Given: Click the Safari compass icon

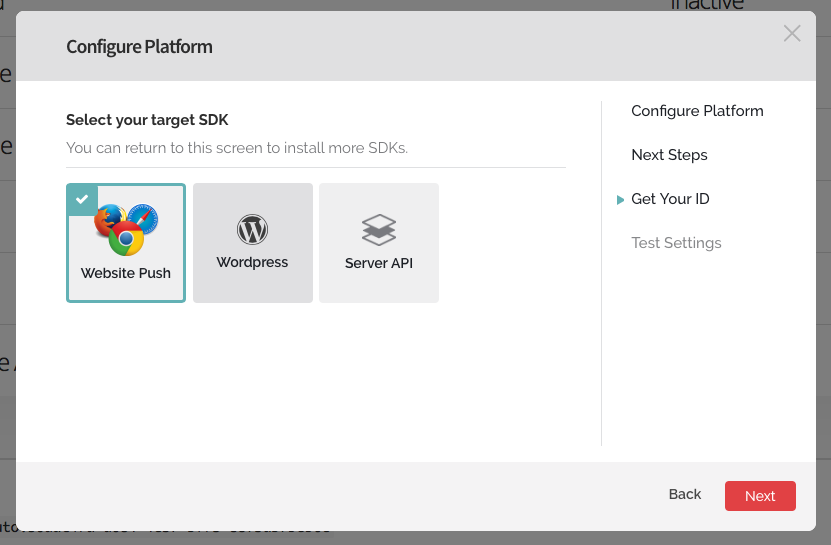Looking at the screenshot, I should [x=143, y=219].
